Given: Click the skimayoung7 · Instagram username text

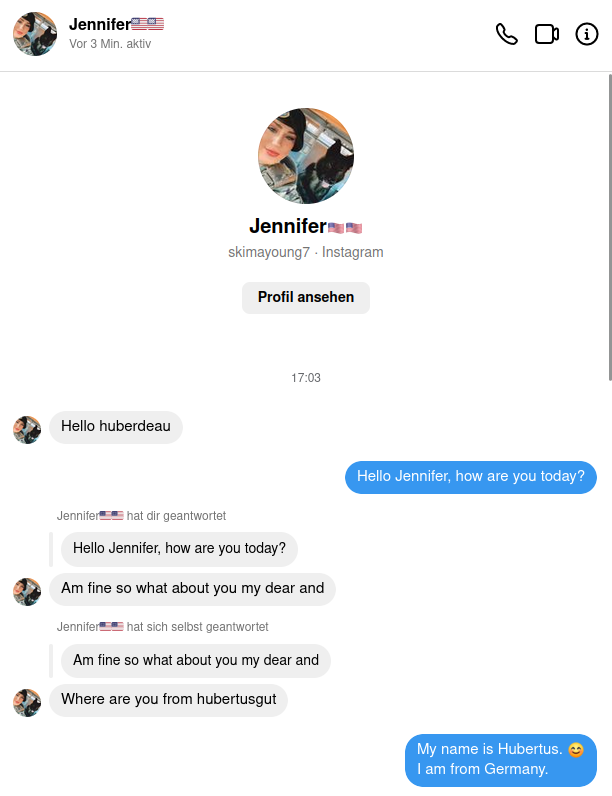Looking at the screenshot, I should pyautogui.click(x=306, y=252).
